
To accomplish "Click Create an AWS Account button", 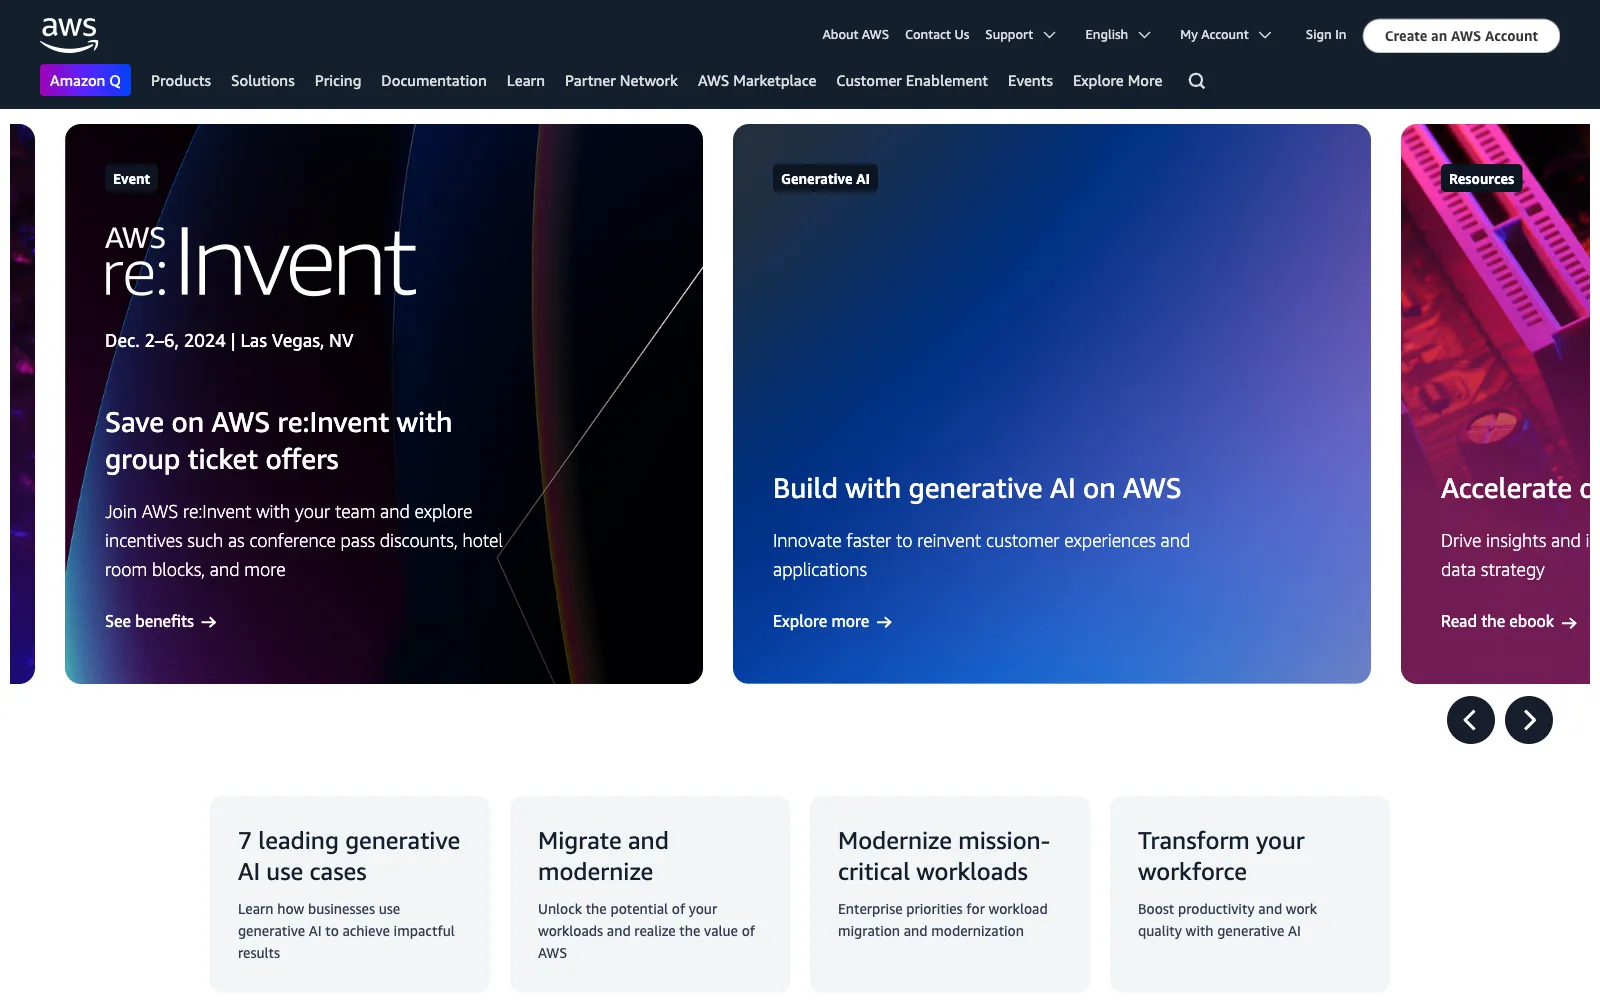I will point(1461,36).
